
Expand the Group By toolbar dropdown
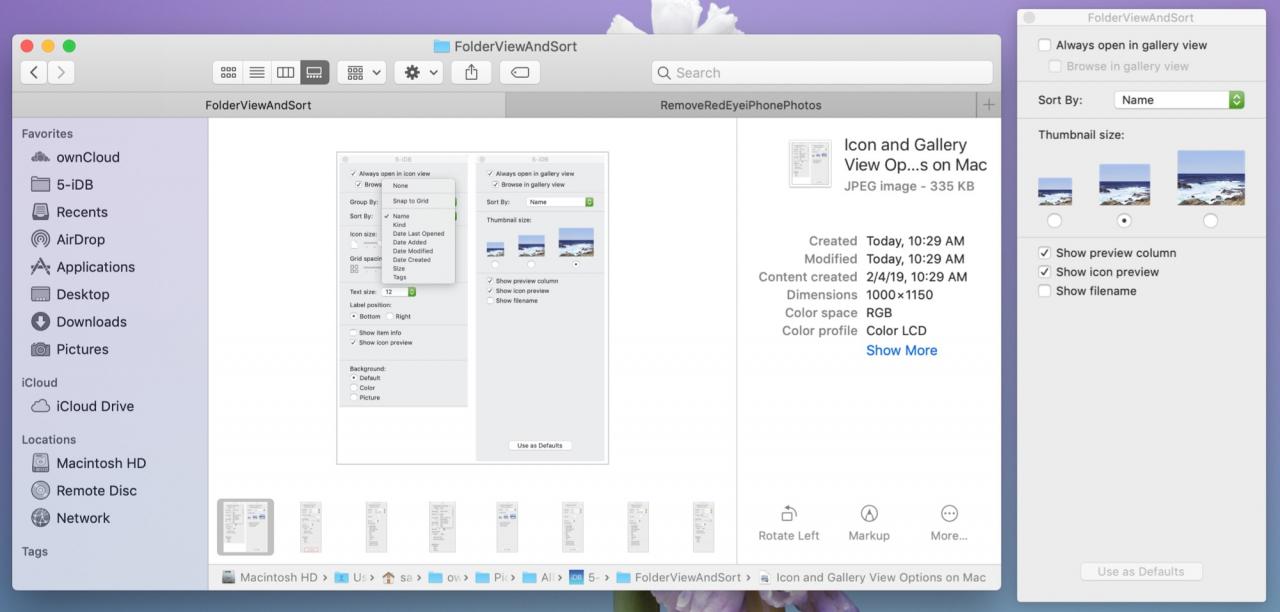pyautogui.click(x=362, y=72)
